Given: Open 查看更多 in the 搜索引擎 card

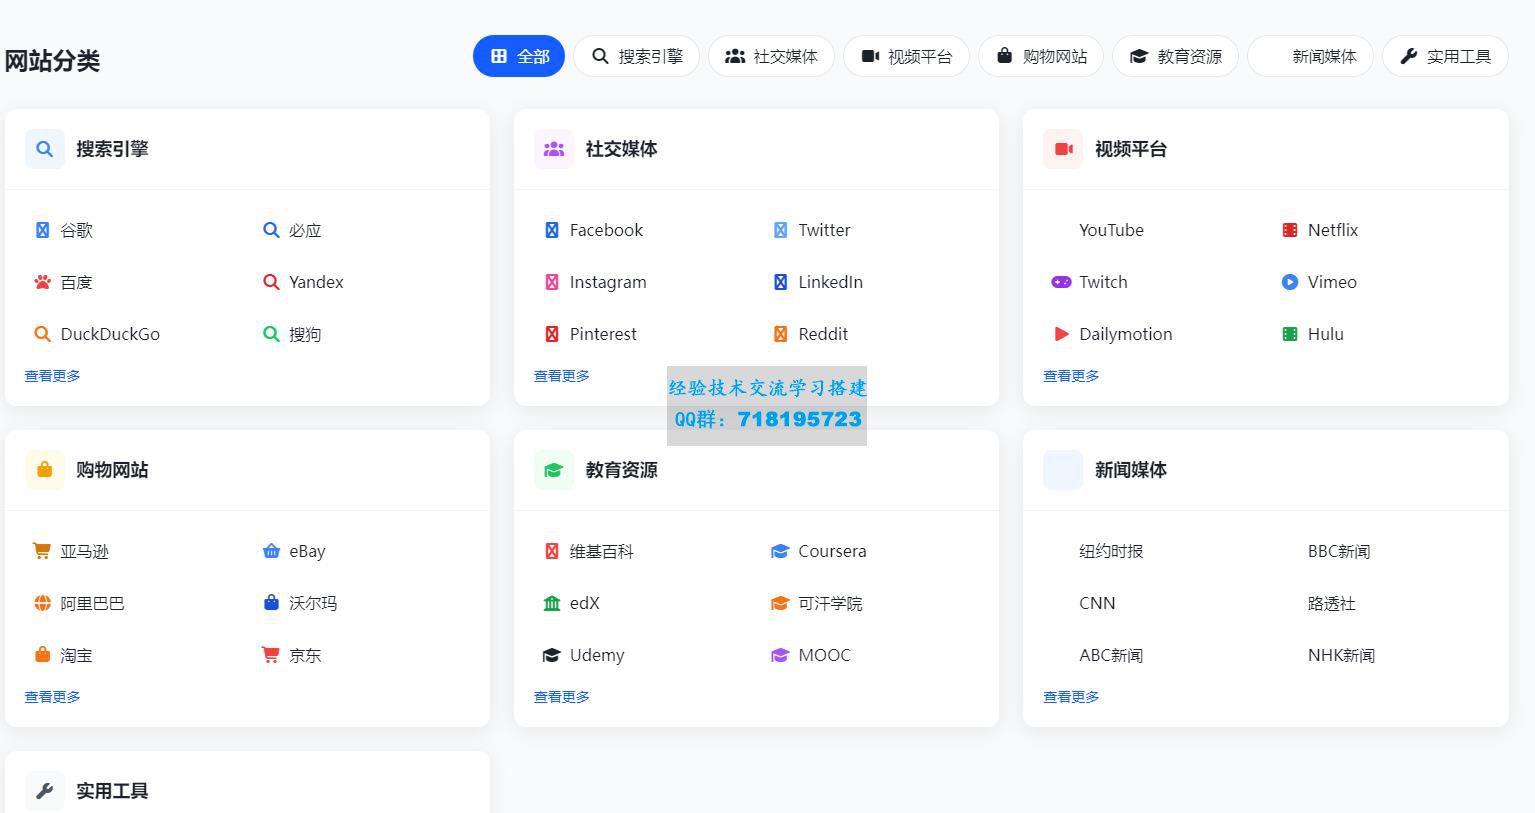Looking at the screenshot, I should point(52,376).
